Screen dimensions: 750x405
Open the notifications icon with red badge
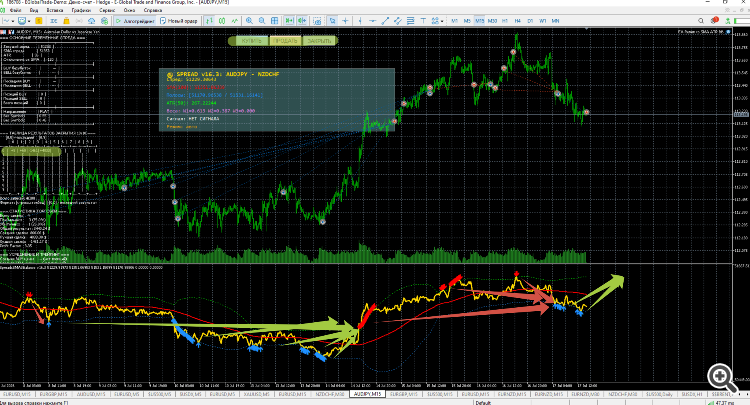pos(715,21)
